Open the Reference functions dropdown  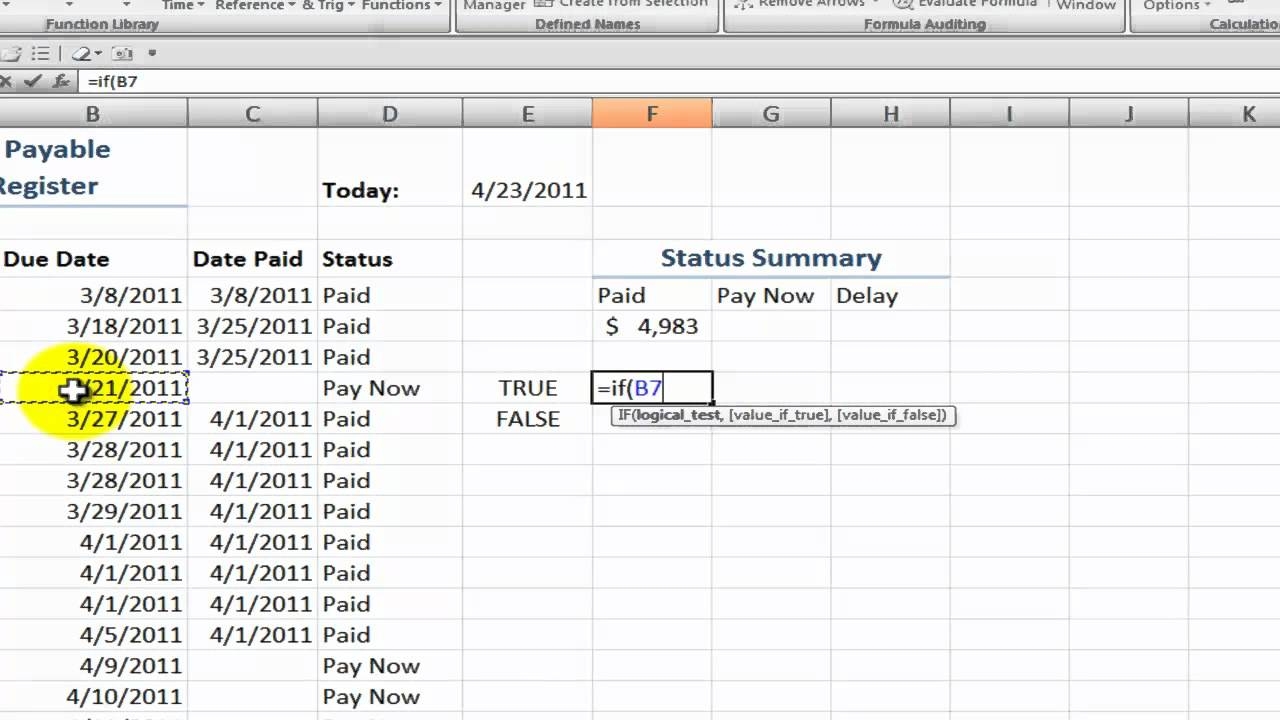coord(251,5)
